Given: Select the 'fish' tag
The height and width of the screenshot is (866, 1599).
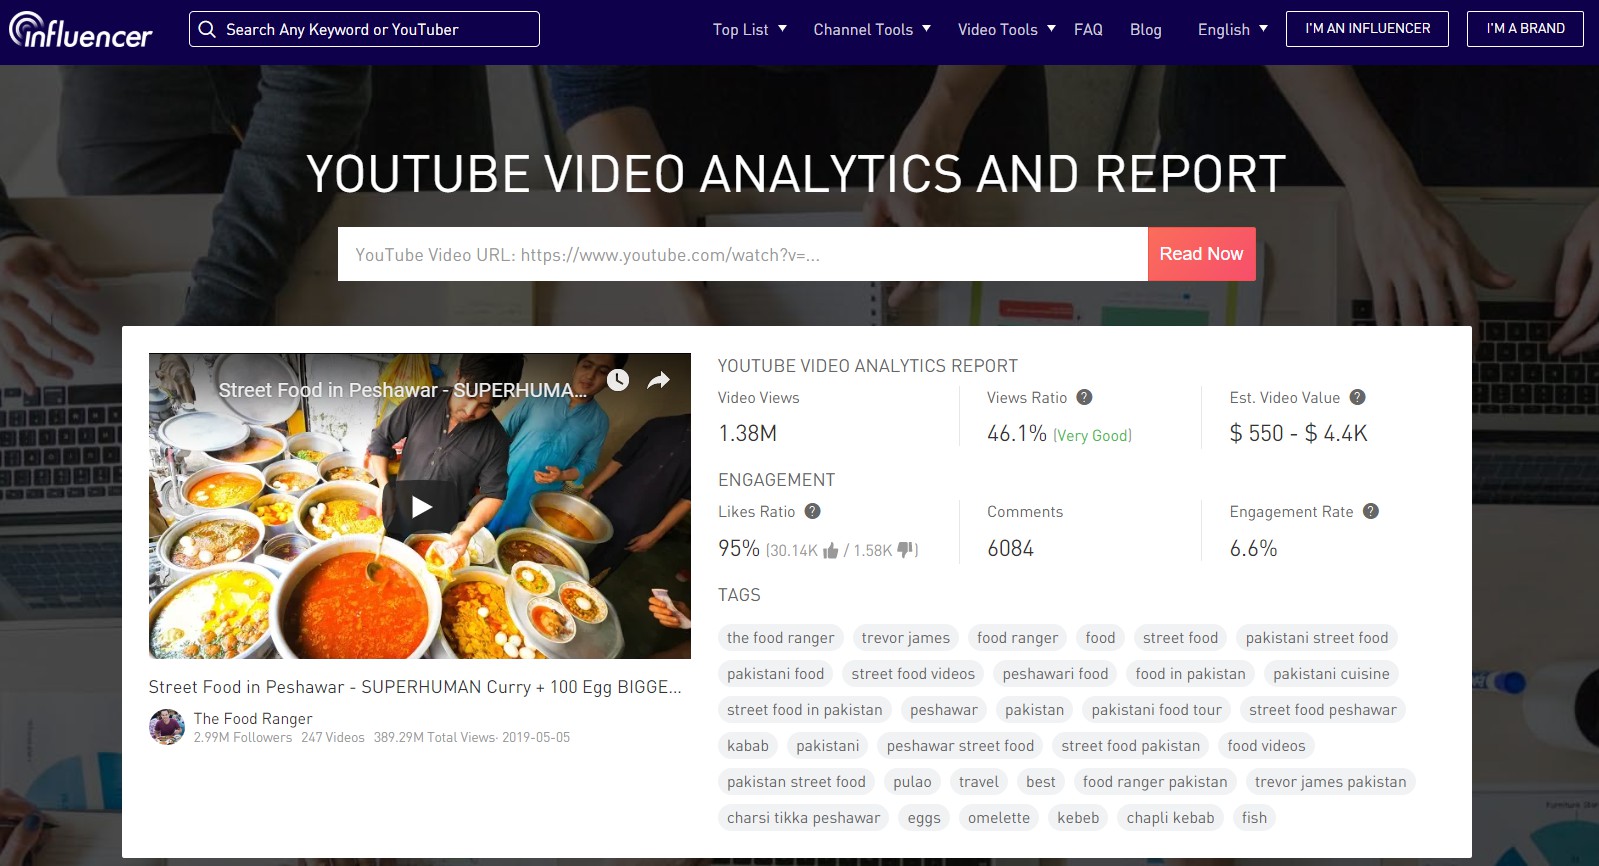Looking at the screenshot, I should pos(1254,818).
